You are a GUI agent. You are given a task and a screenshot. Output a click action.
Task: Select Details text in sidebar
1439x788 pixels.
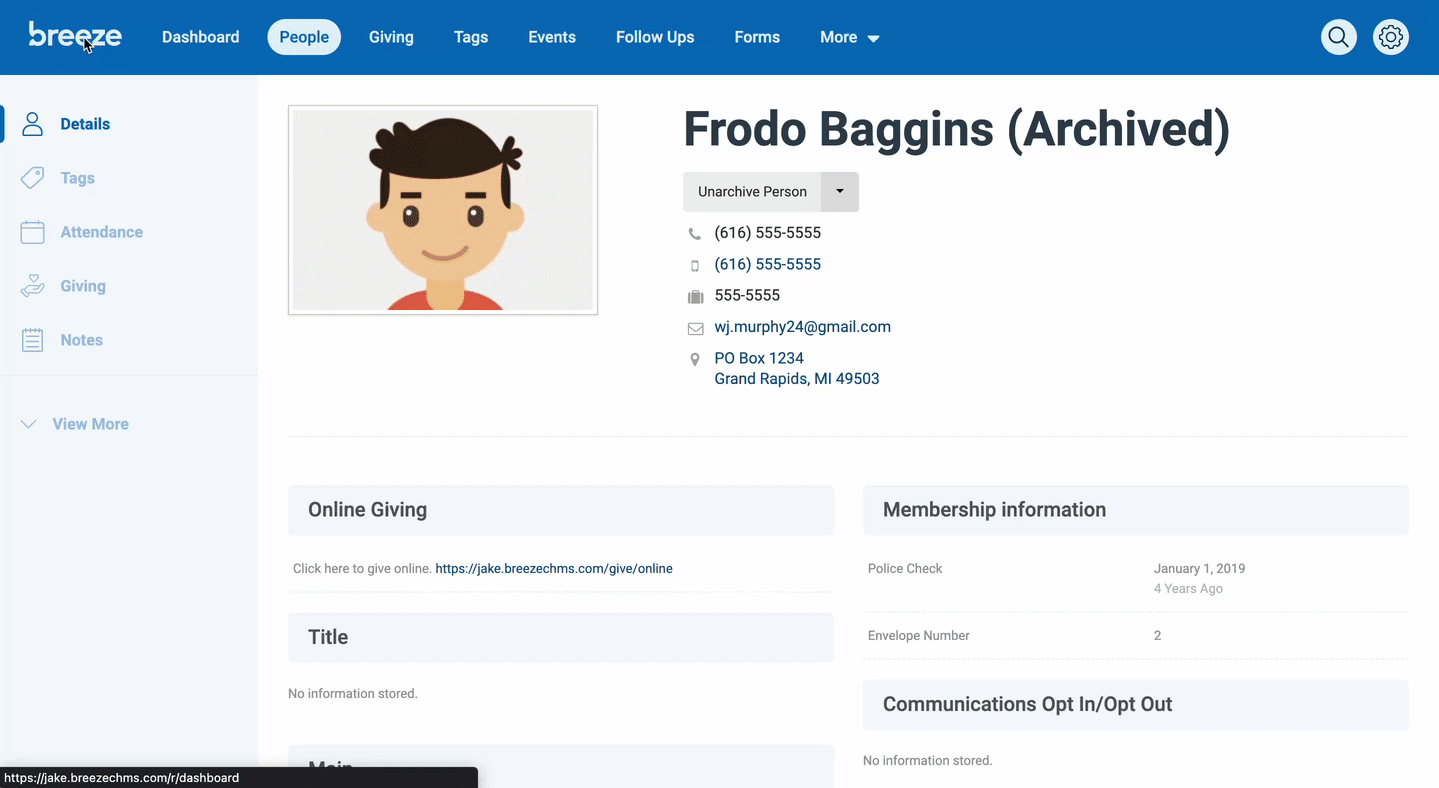[85, 124]
